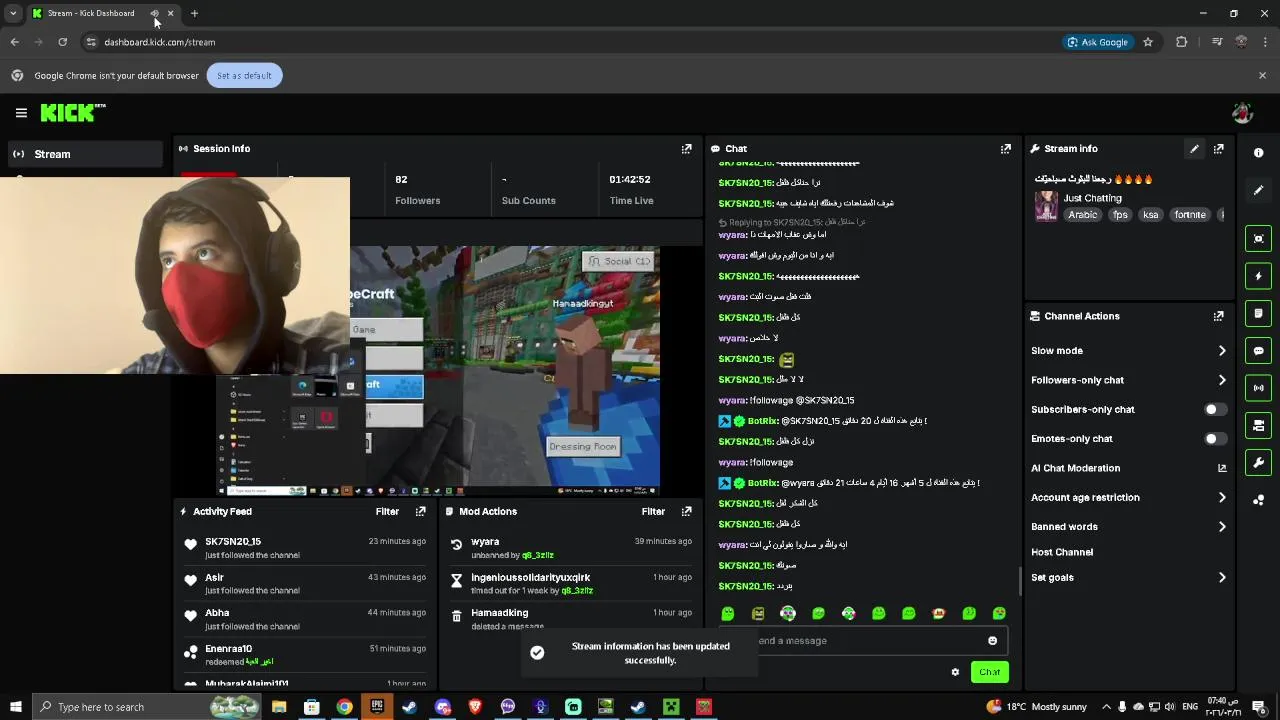
Task: Open Mod Actions Filter dropdown
Action: pyautogui.click(x=653, y=511)
